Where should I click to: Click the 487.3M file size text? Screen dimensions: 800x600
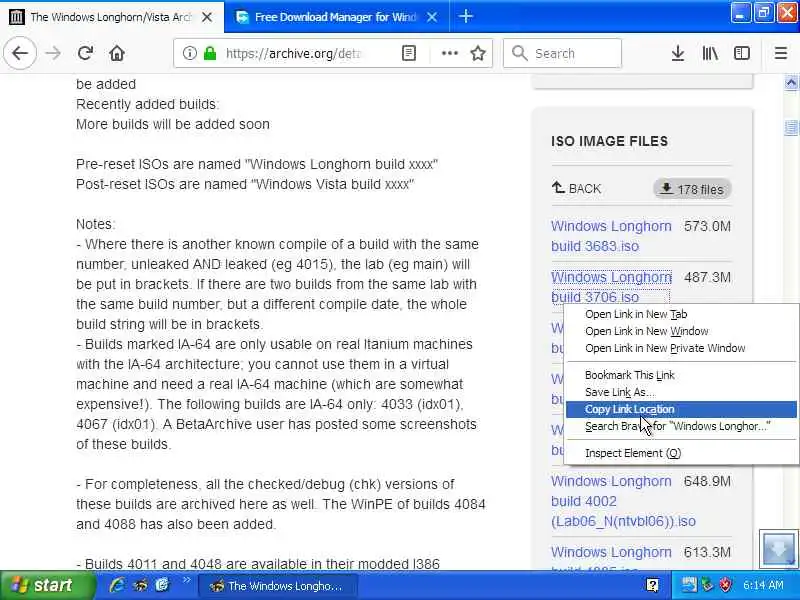[x=707, y=277]
